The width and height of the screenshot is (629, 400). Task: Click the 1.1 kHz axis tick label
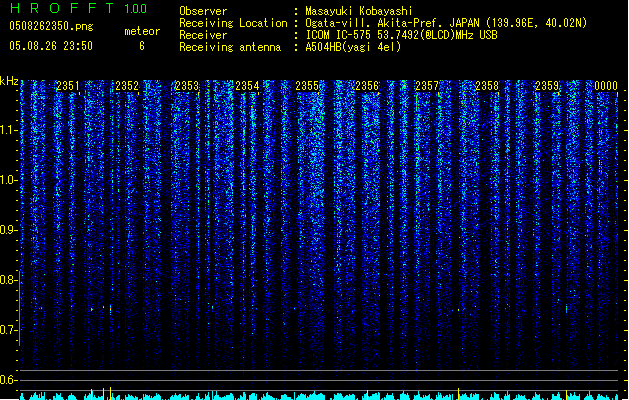click(7, 130)
